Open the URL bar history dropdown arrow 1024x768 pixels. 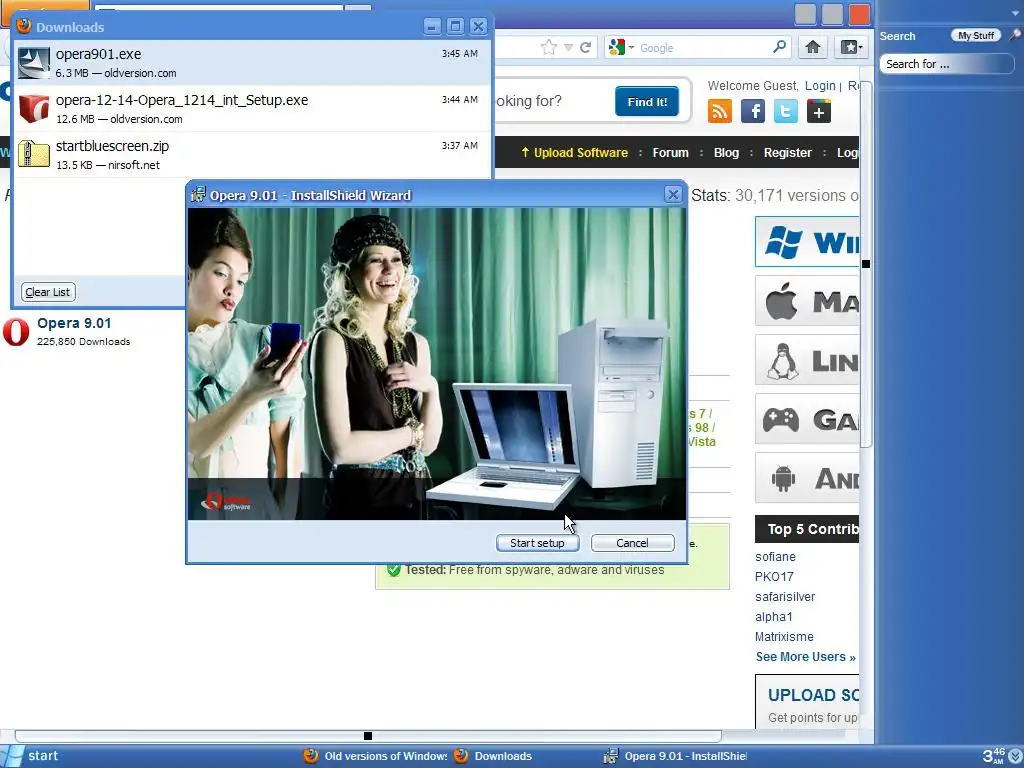[x=568, y=48]
